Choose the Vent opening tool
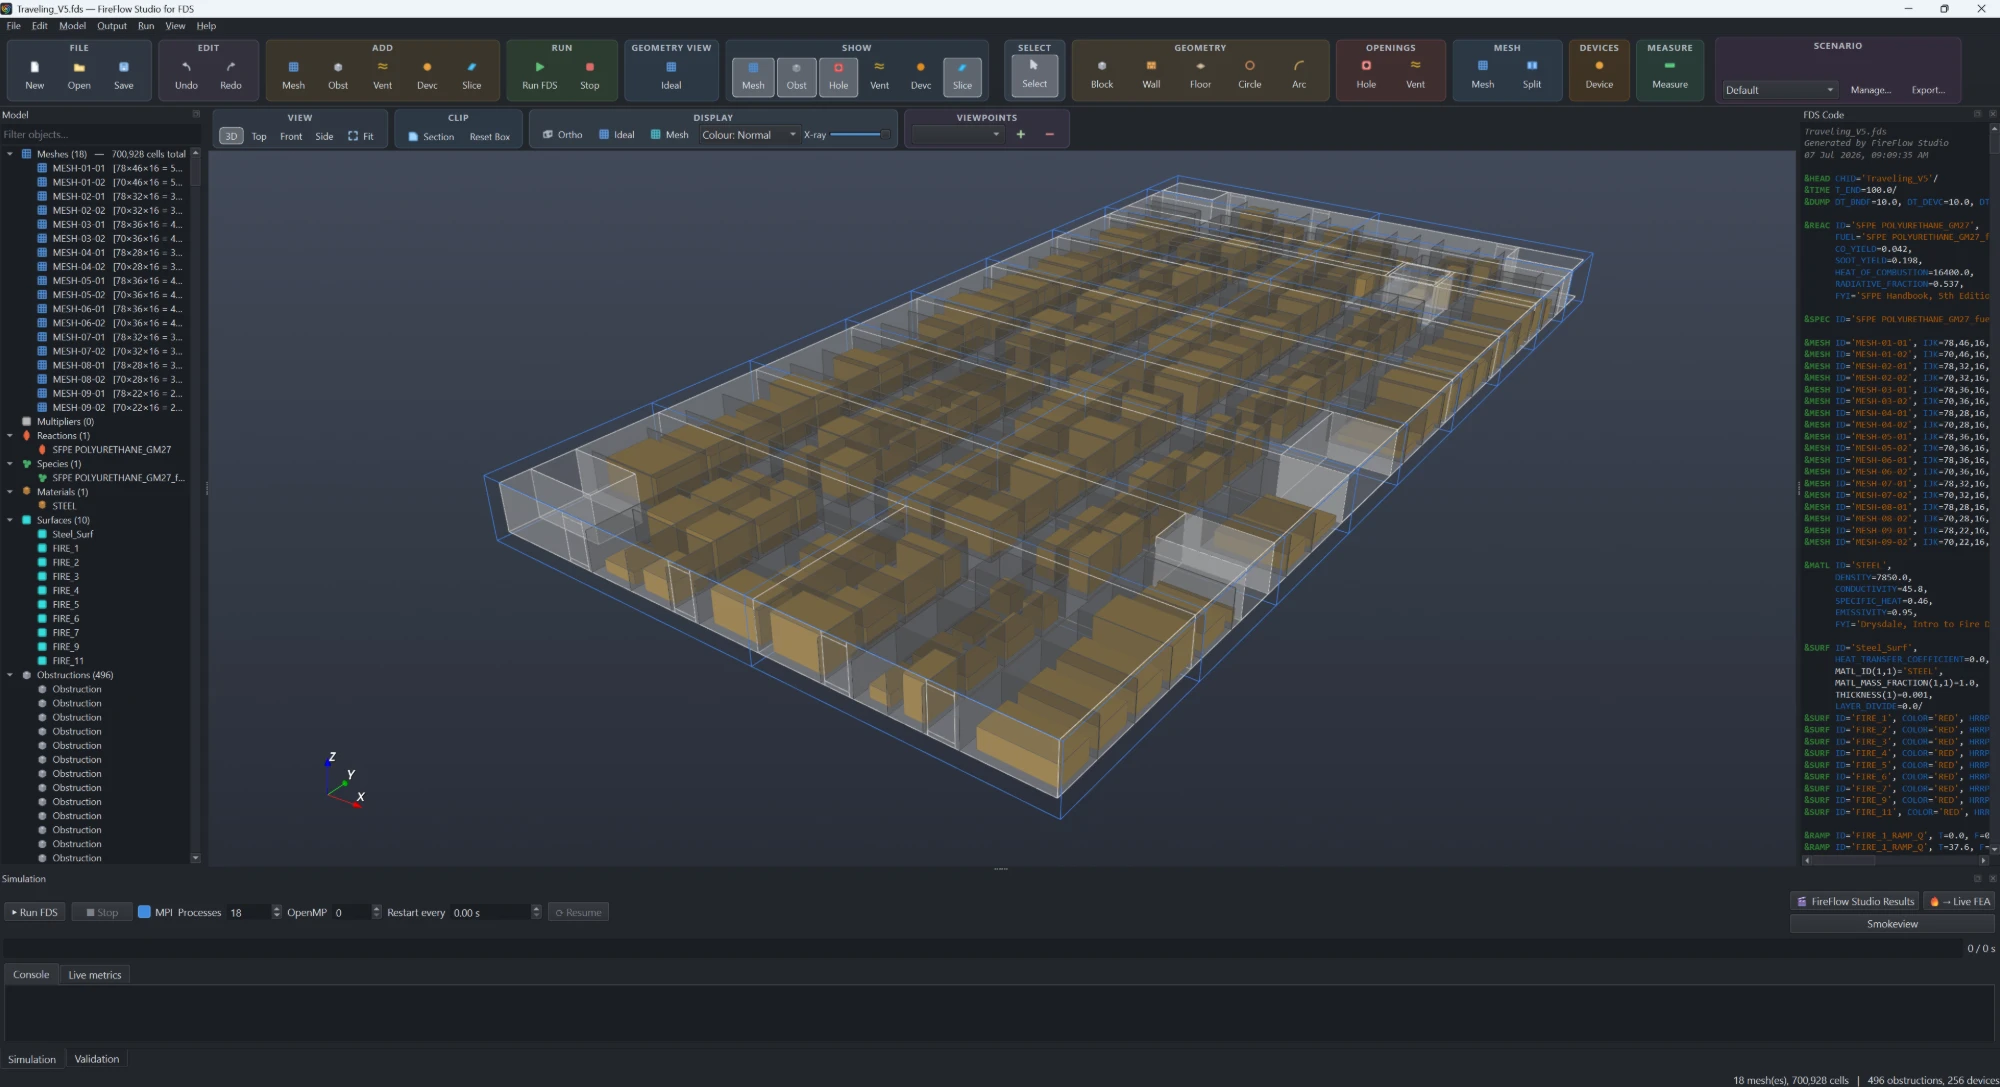Image resolution: width=2000 pixels, height=1087 pixels. point(1415,74)
